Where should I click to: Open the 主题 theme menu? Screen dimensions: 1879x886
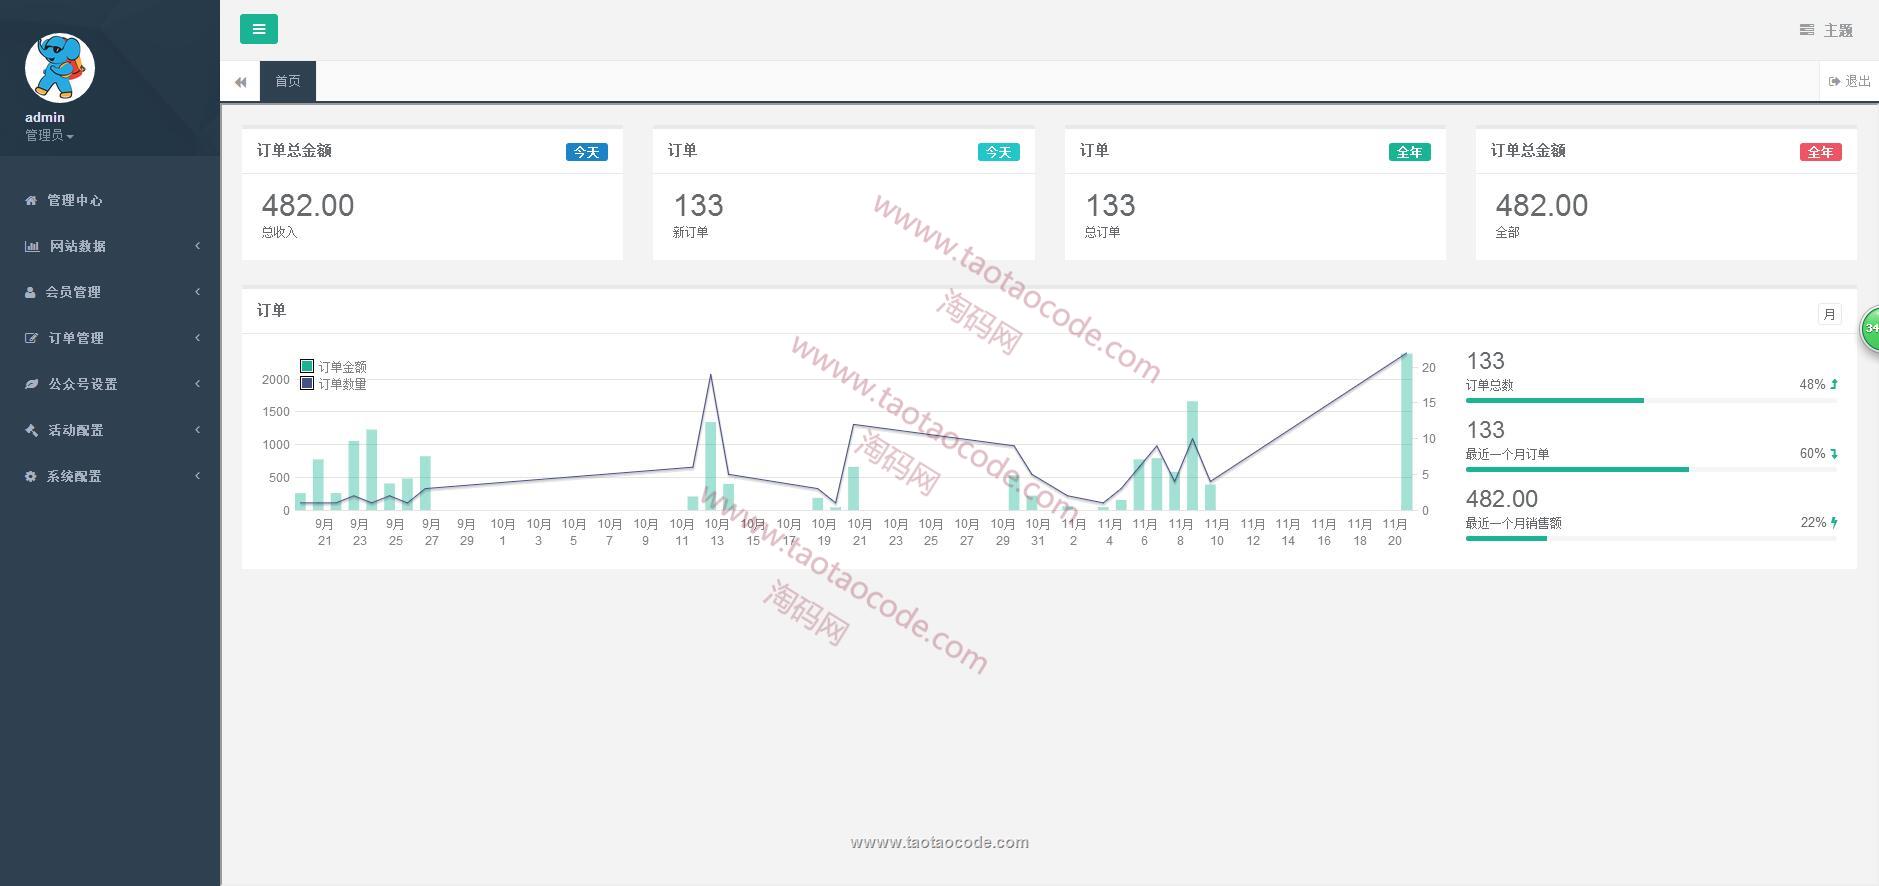tap(1826, 30)
